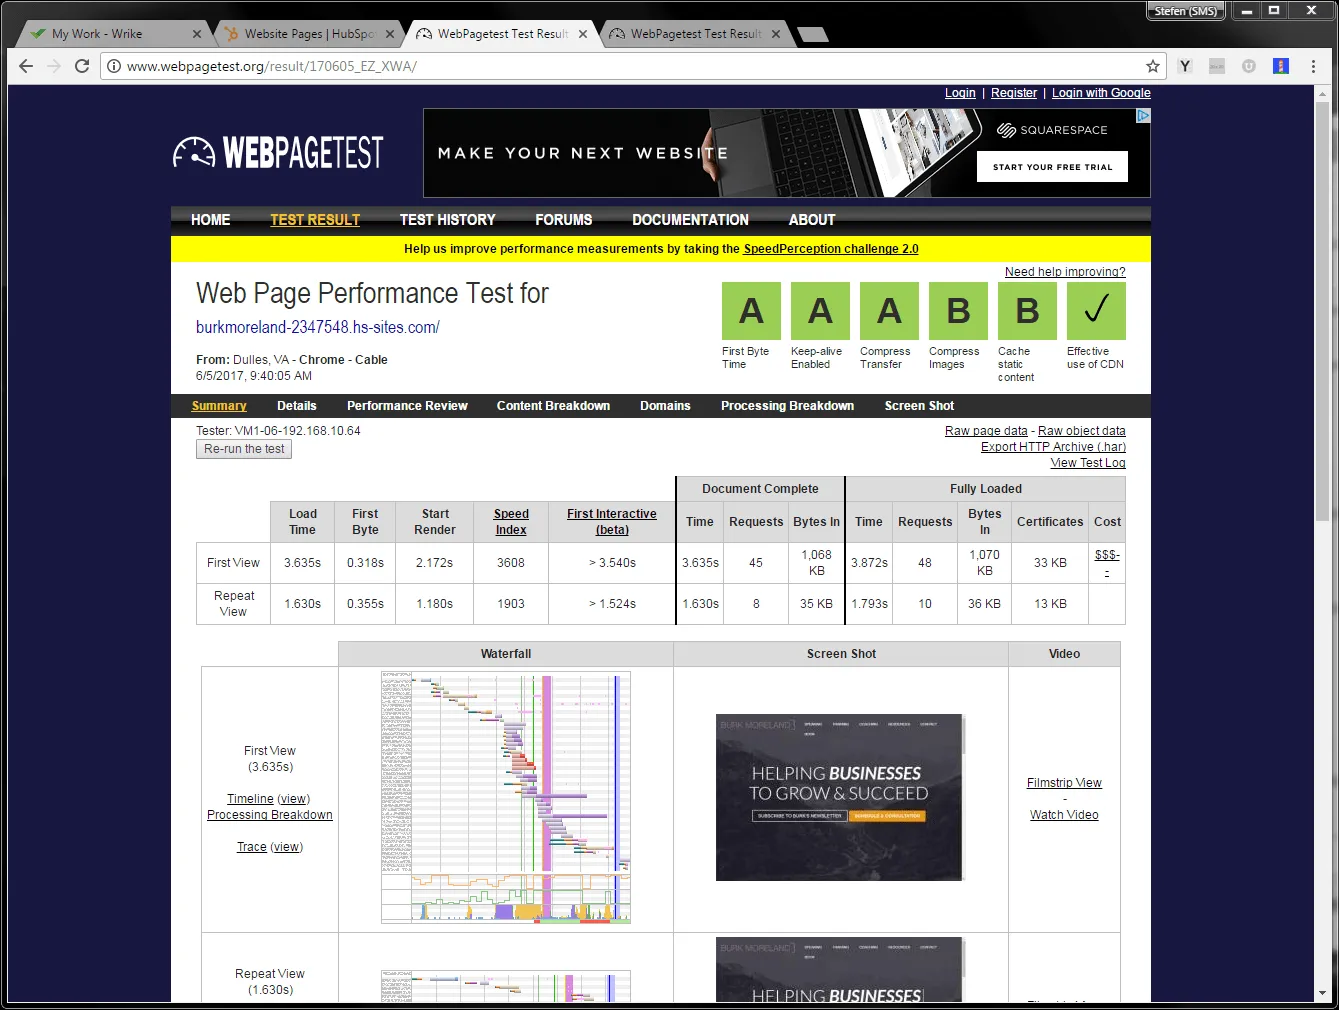Click the First View waterfall chart thumbnail
Screen dimensions: 1339x1010
[x=506, y=797]
